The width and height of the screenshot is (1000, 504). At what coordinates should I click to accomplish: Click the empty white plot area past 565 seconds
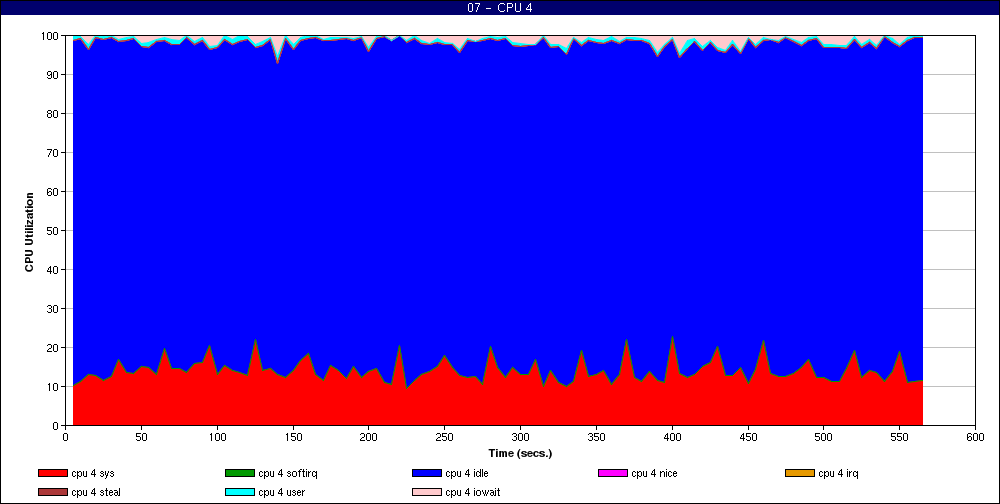click(x=948, y=230)
